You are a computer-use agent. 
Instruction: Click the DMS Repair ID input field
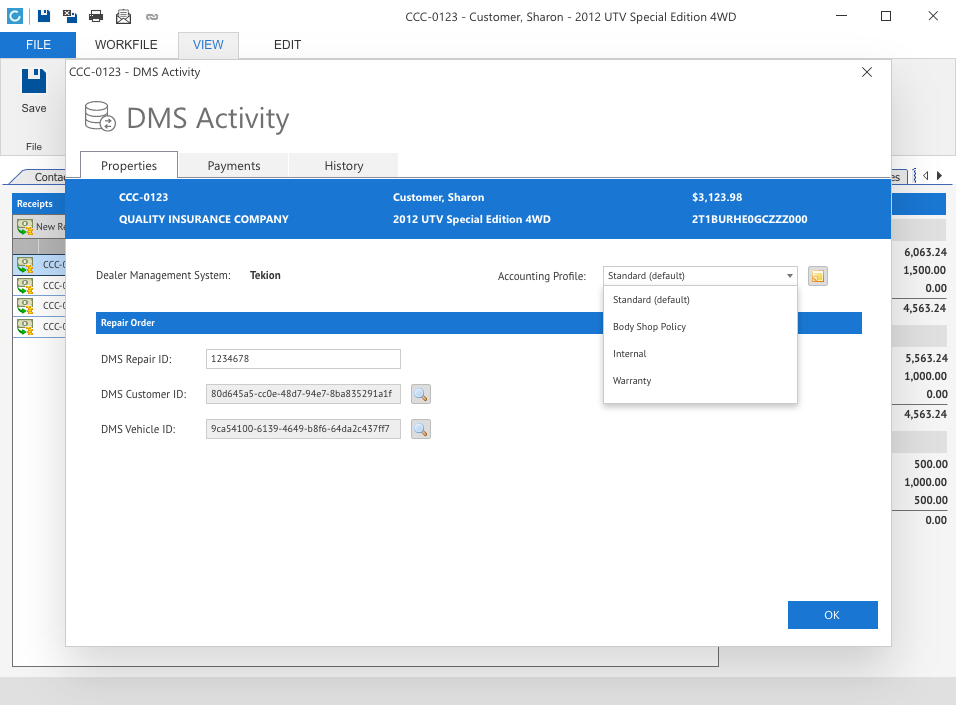303,359
